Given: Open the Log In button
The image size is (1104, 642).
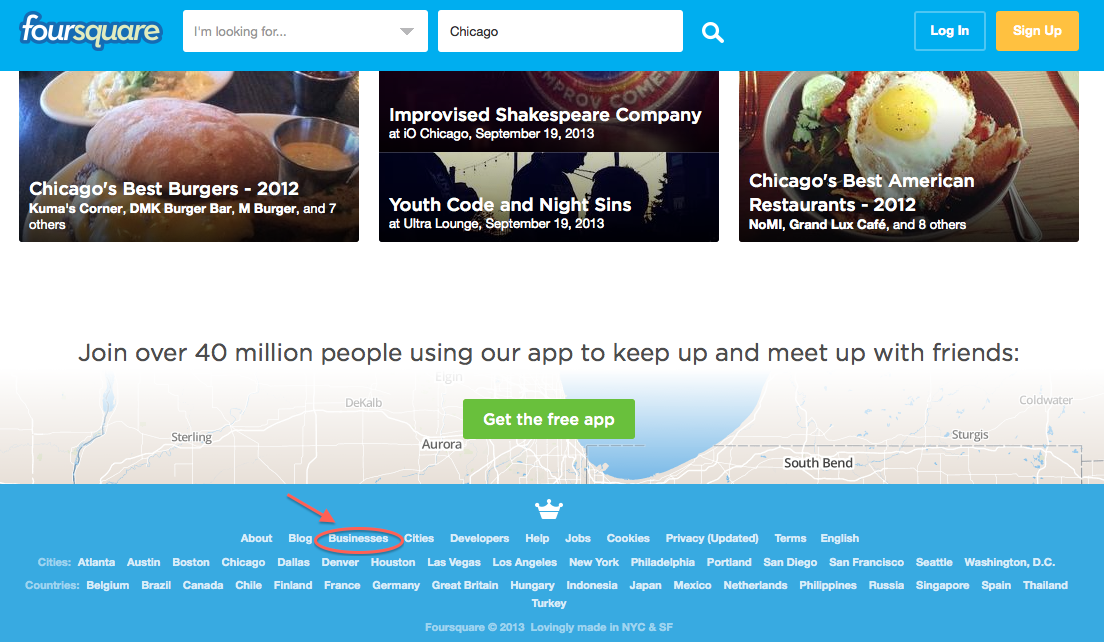Looking at the screenshot, I should click(949, 31).
